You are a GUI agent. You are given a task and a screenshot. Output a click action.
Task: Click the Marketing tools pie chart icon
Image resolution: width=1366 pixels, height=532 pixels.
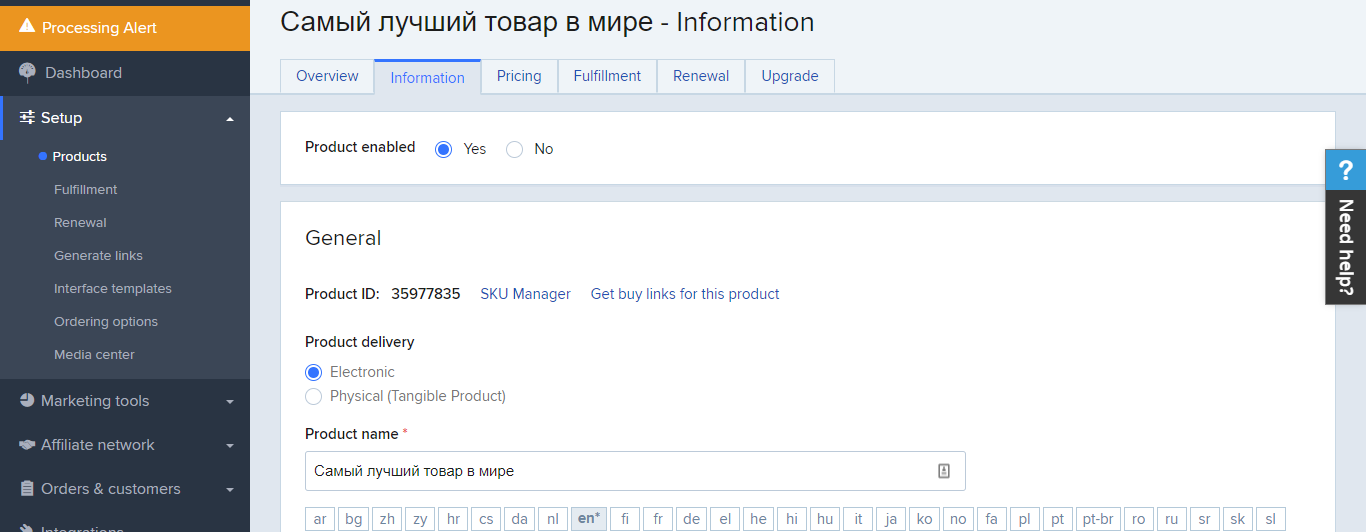coord(27,401)
